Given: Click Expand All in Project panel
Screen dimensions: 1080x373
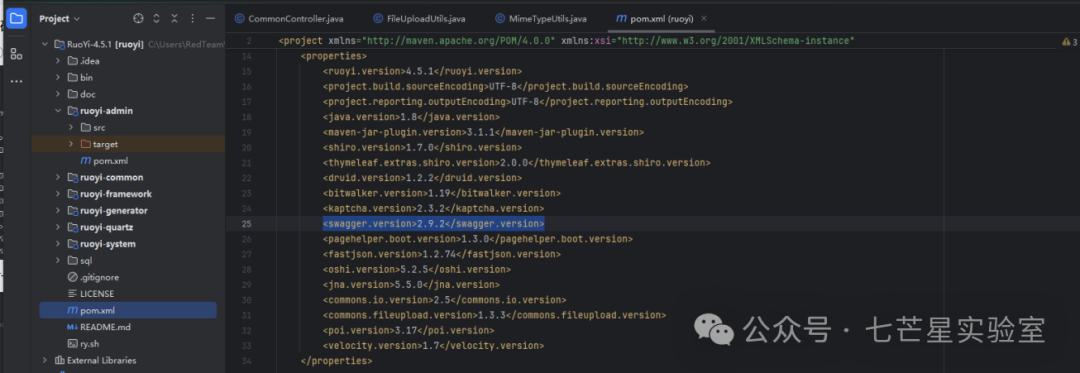Looking at the screenshot, I should 156,19.
